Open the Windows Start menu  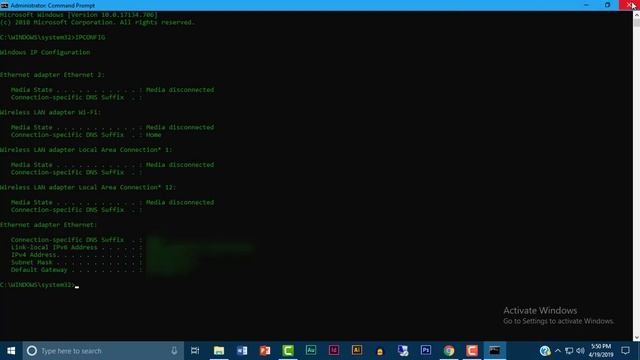pyautogui.click(x=11, y=351)
